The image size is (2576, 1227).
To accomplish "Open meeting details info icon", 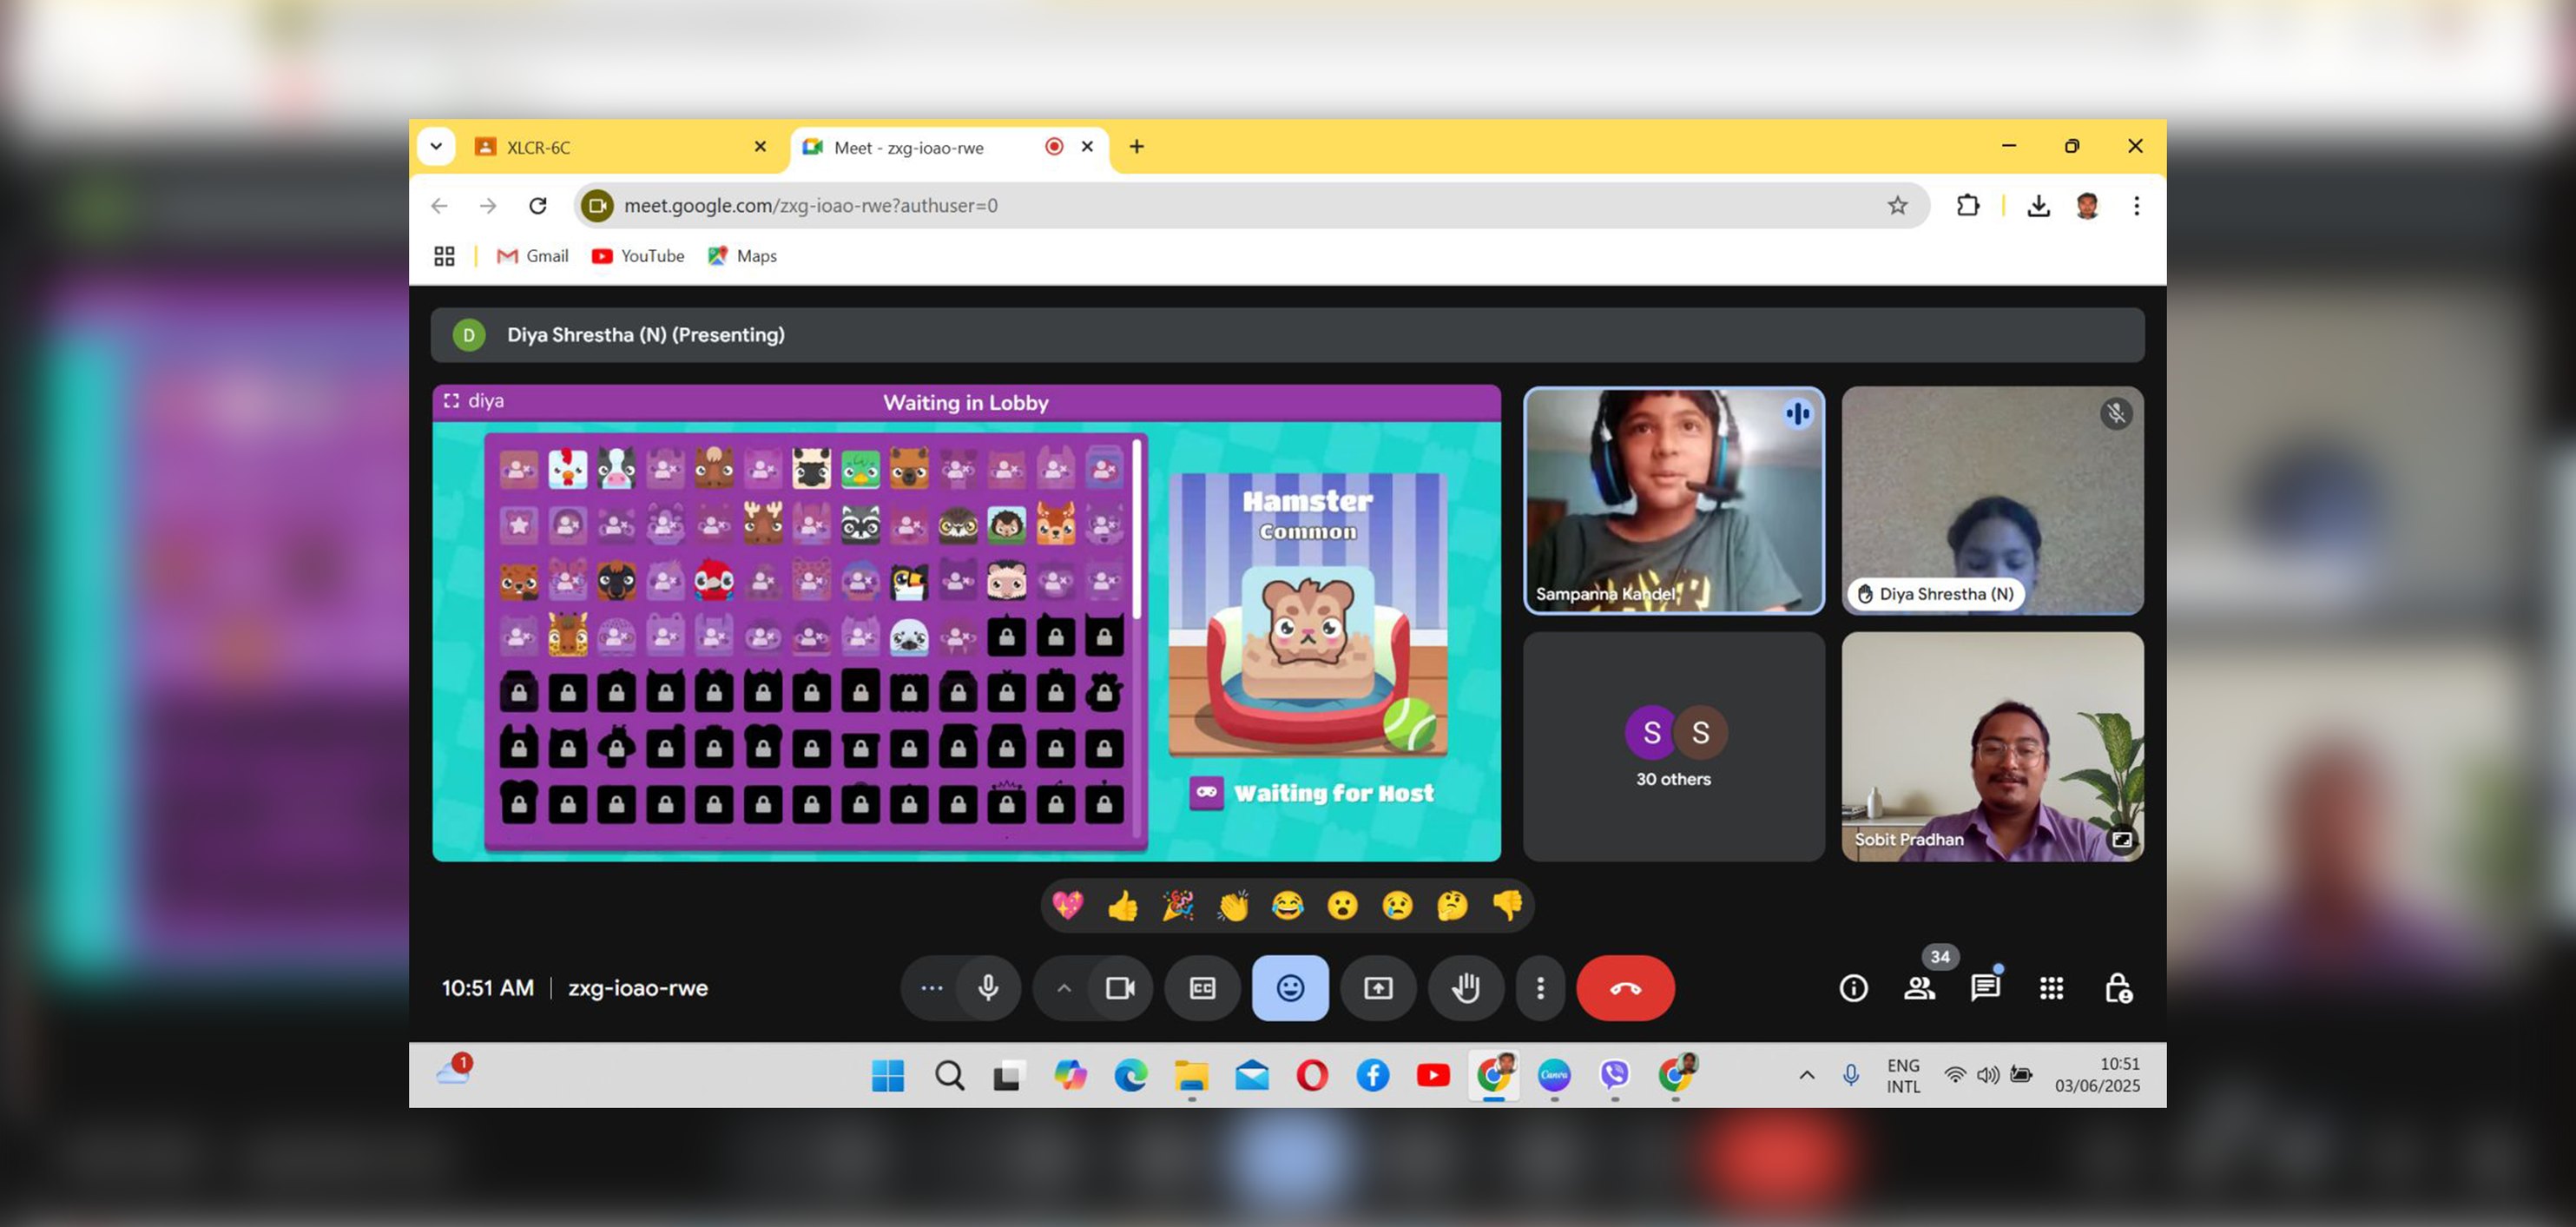I will (x=1853, y=988).
